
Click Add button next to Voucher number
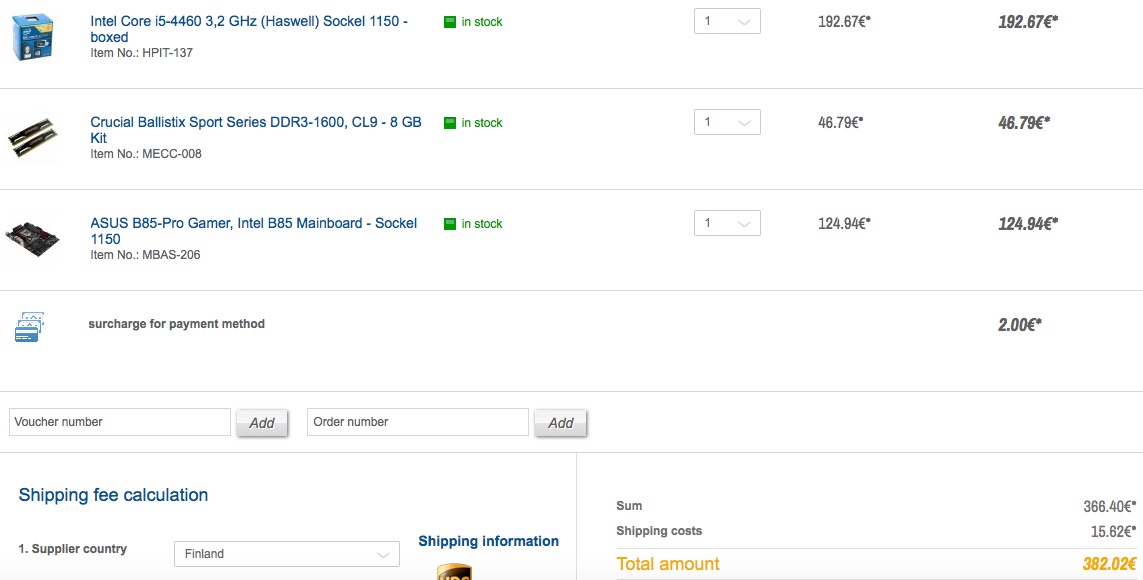pos(262,423)
